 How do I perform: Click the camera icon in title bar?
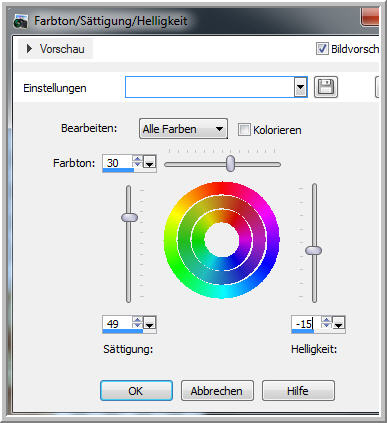coord(21,22)
